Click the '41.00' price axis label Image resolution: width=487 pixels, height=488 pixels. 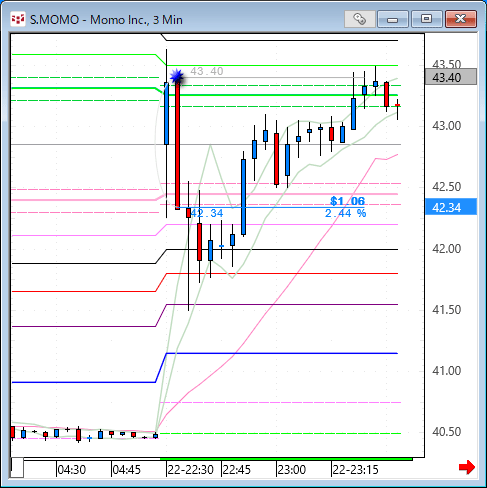[x=447, y=371]
